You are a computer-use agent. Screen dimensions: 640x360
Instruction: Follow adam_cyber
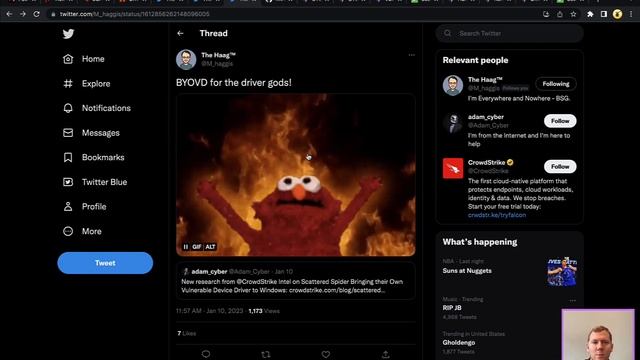coord(560,121)
